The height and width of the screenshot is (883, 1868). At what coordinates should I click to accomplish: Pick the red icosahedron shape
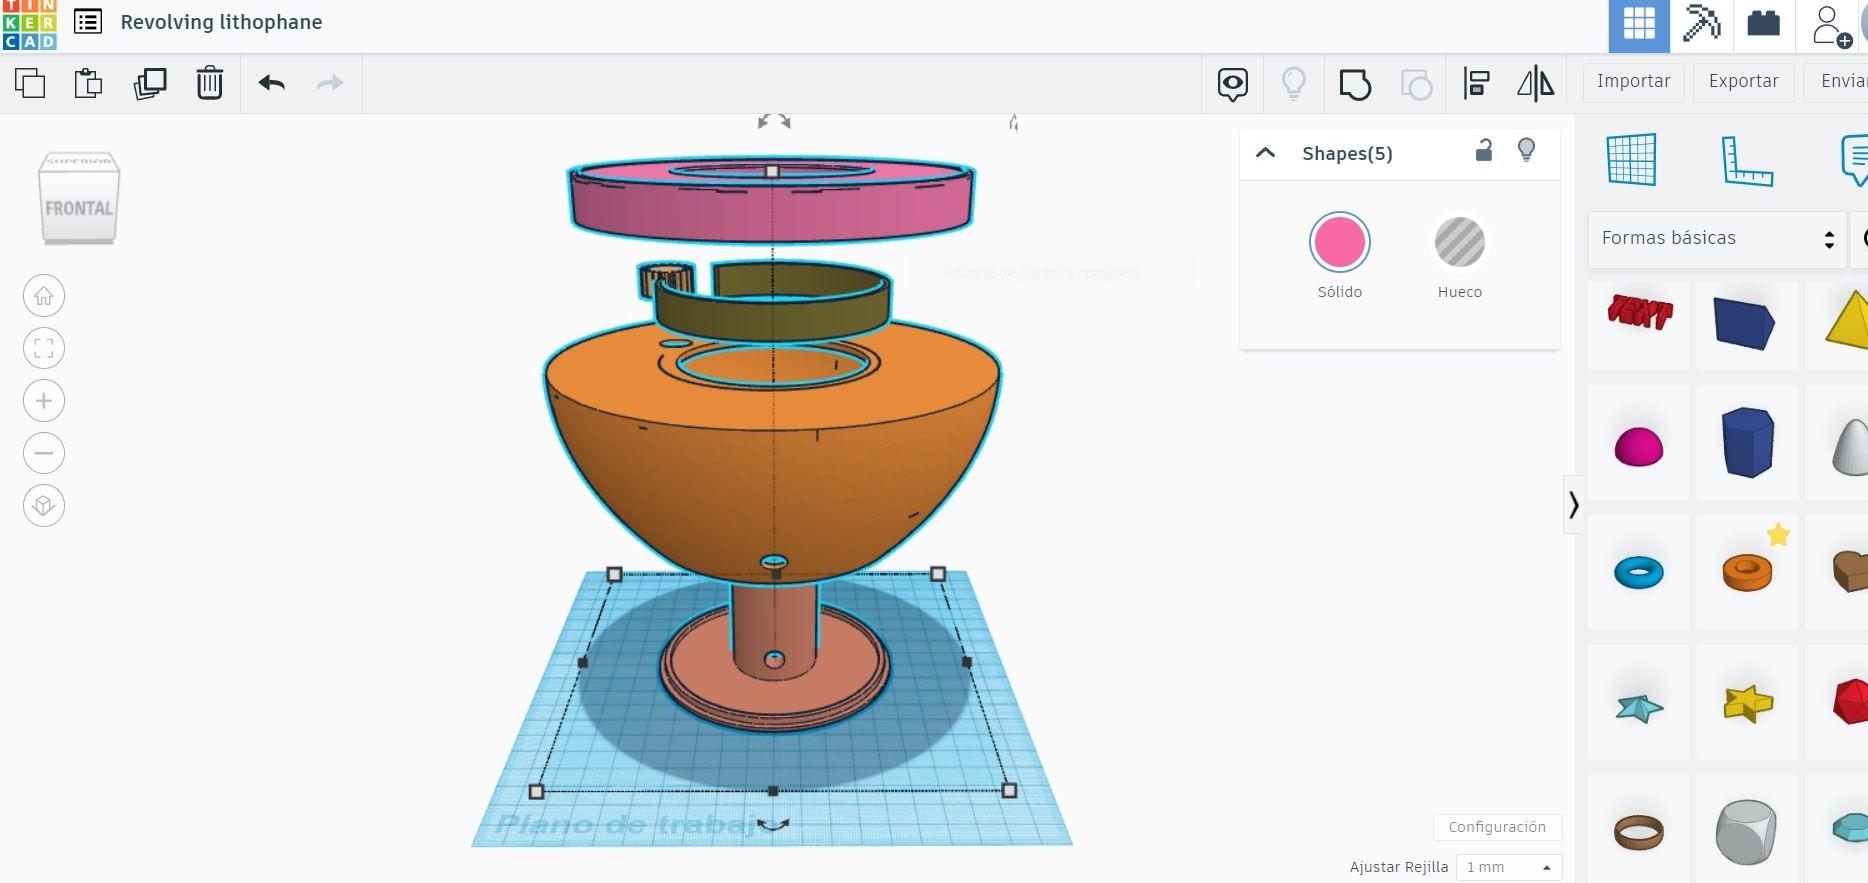tap(1851, 701)
